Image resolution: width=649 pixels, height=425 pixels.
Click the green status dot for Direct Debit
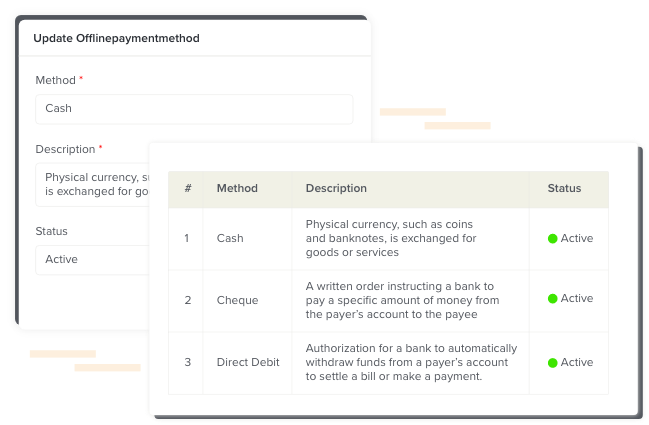552,363
